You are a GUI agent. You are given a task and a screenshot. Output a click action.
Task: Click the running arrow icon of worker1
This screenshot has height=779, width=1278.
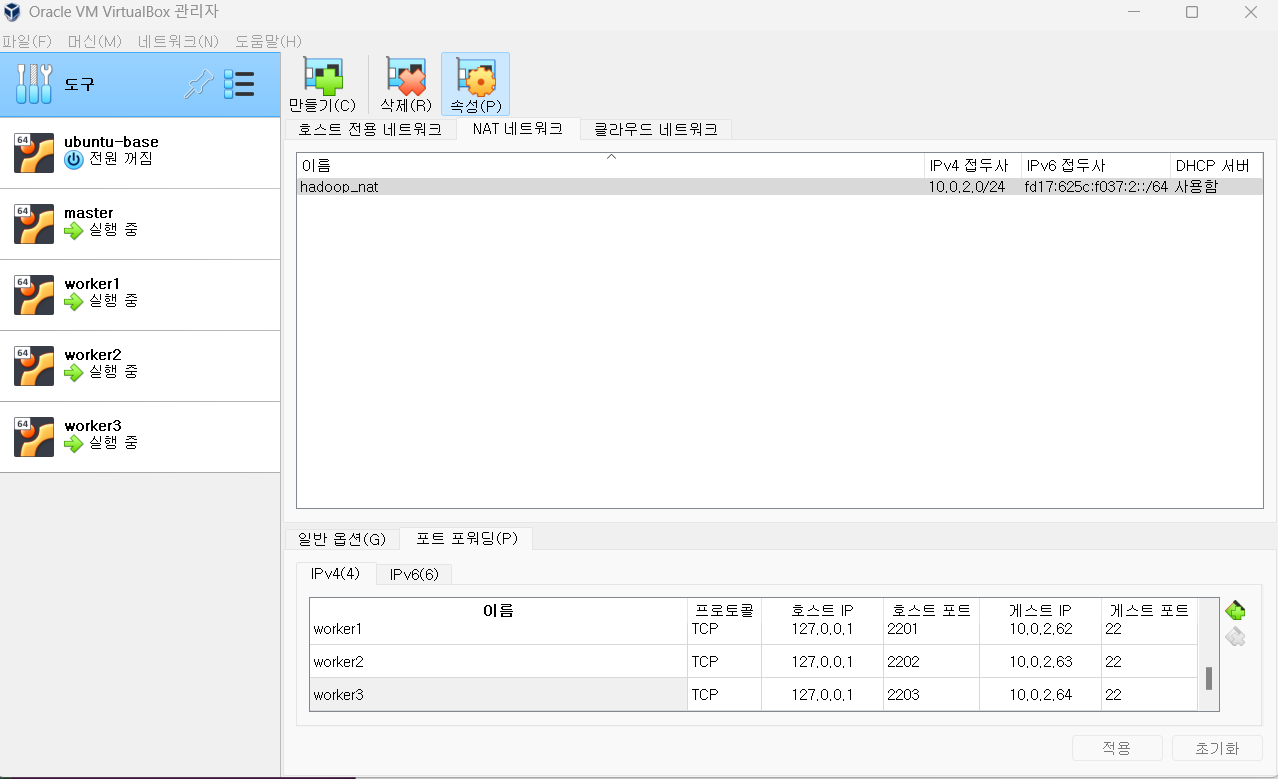(x=74, y=302)
